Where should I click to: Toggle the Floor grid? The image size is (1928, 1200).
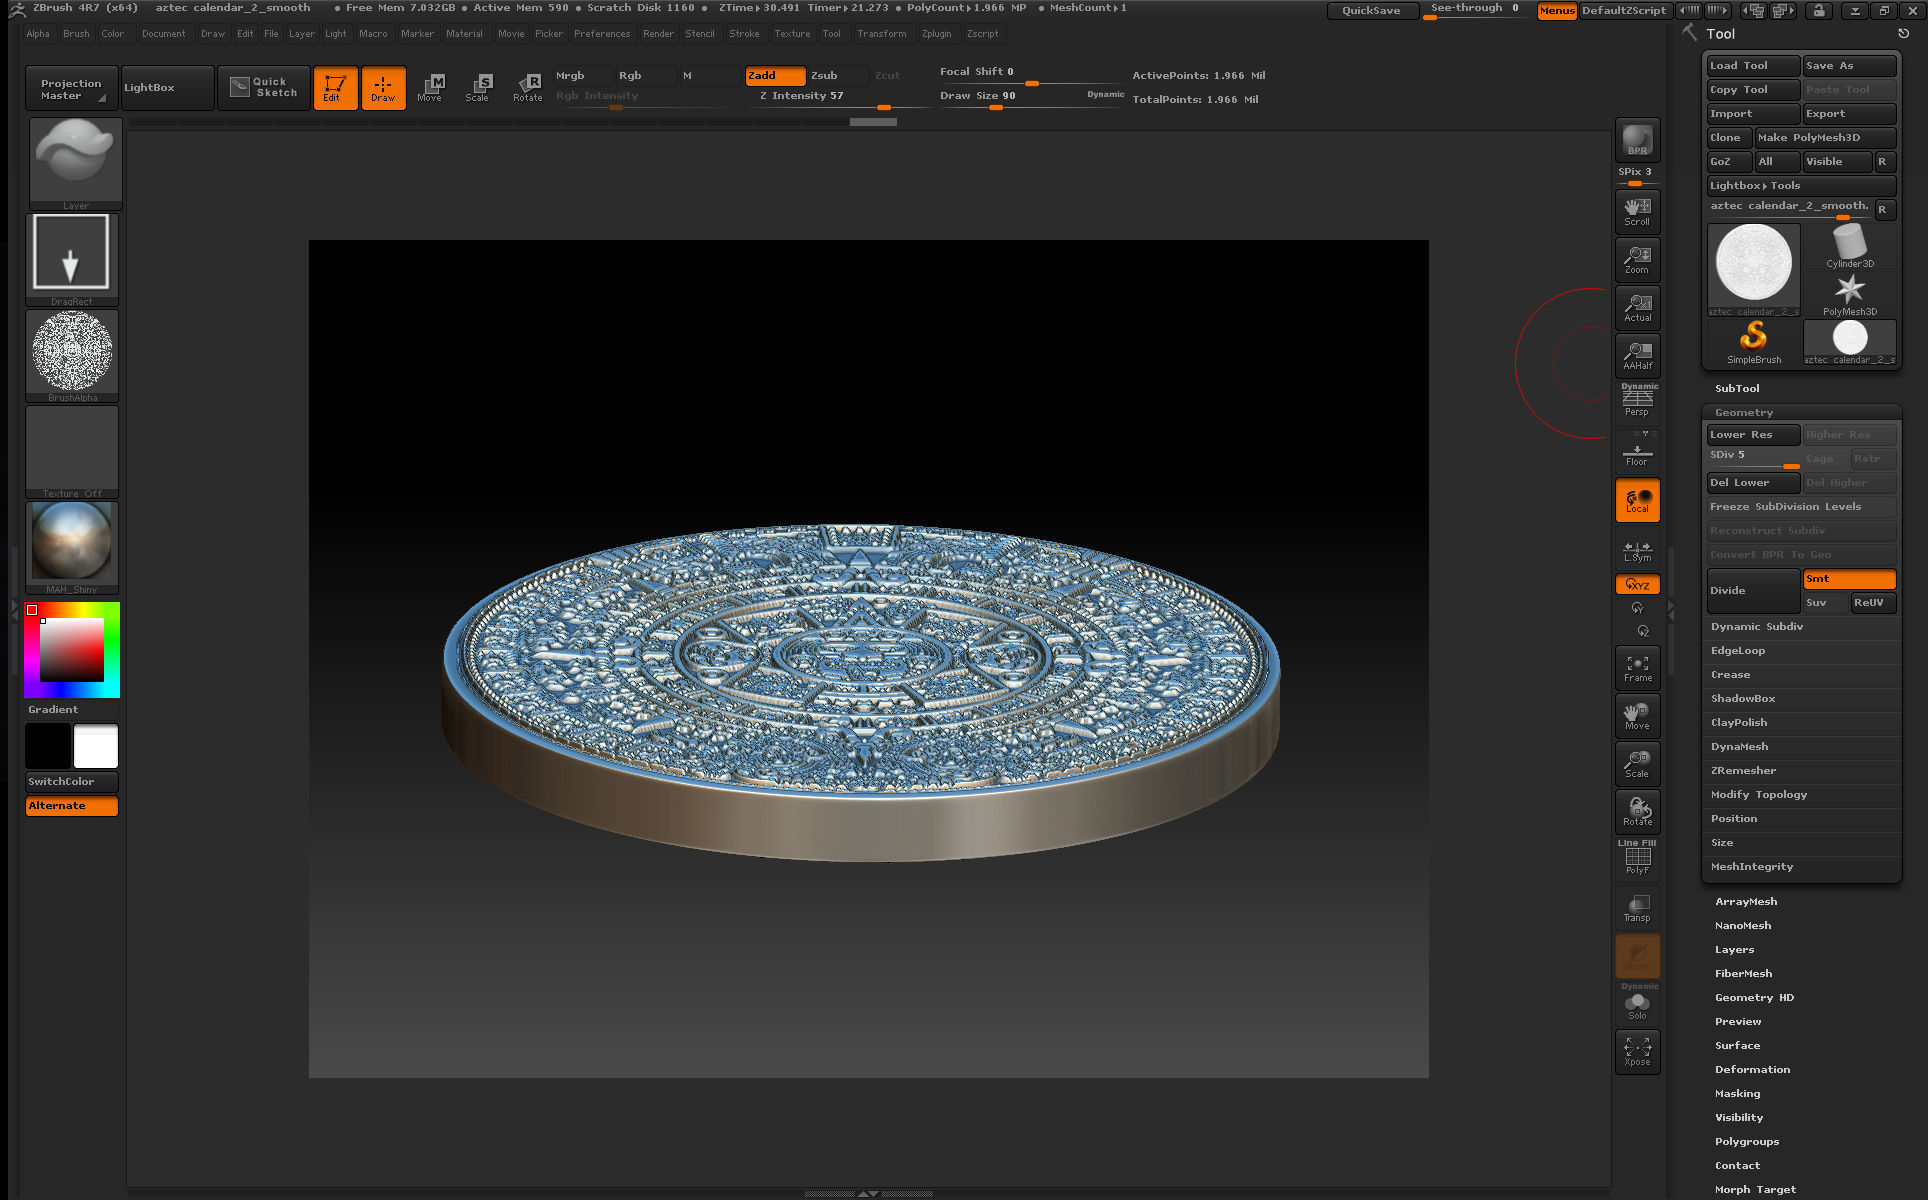(1637, 451)
